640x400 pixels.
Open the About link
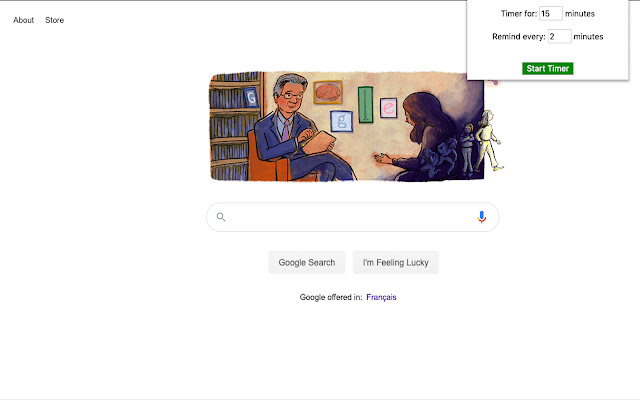[x=23, y=20]
